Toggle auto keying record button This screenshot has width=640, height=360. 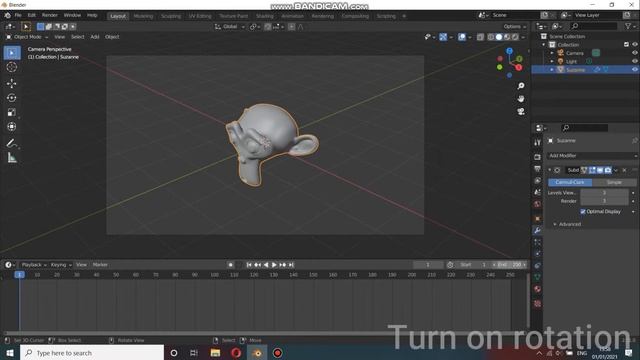(231, 265)
